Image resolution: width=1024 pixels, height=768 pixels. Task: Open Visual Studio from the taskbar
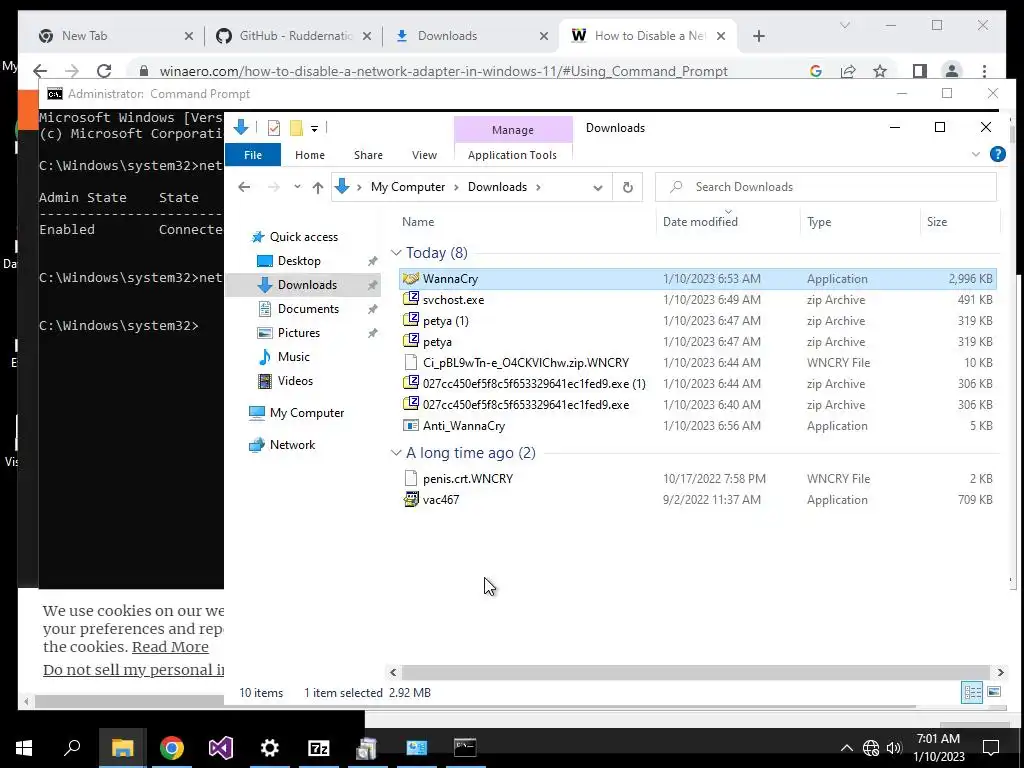[x=221, y=748]
